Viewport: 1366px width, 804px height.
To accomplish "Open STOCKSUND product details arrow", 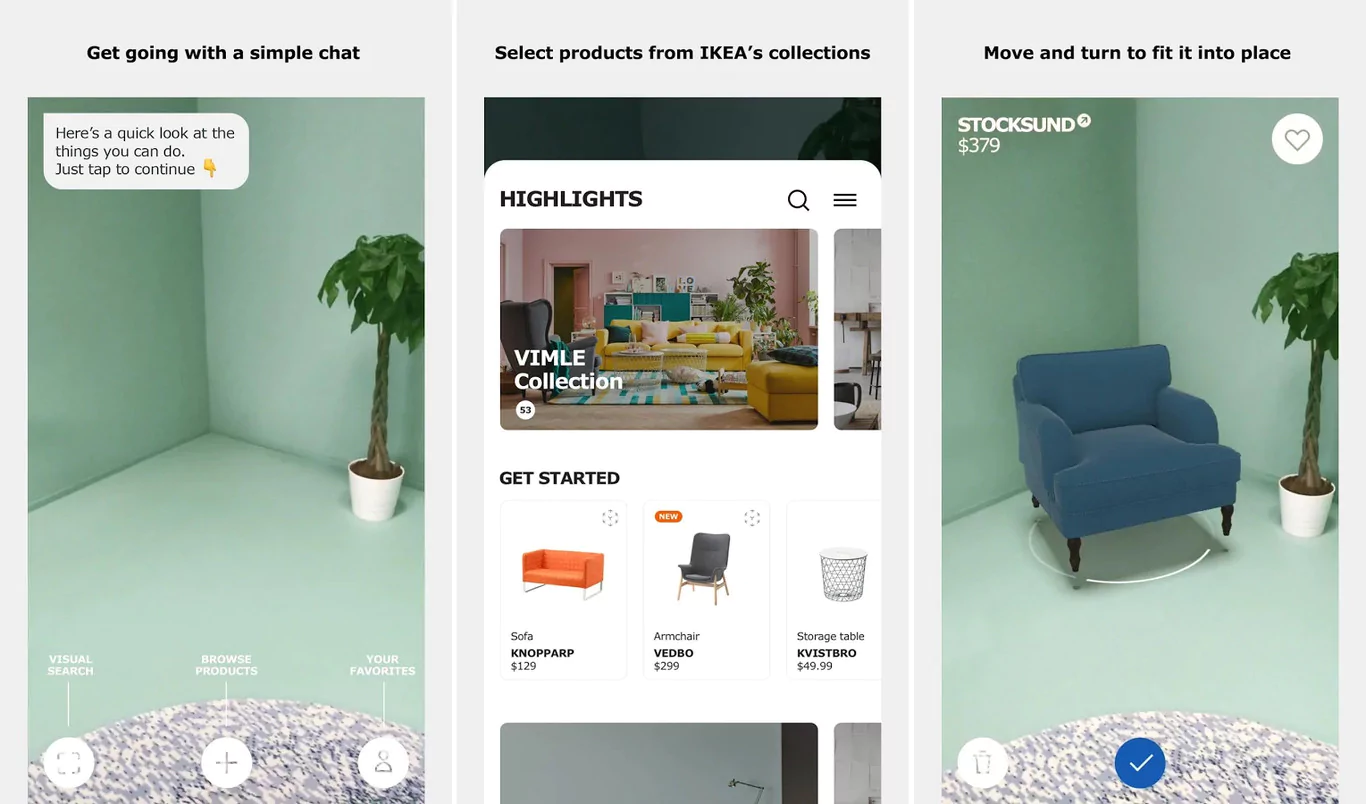I will click(x=1083, y=121).
